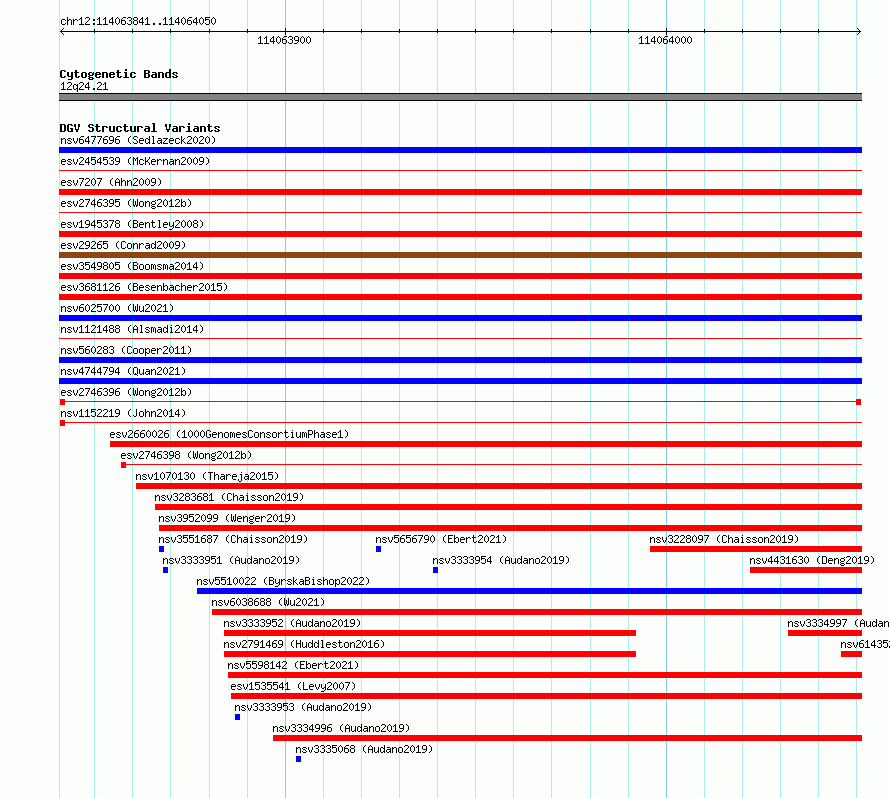The width and height of the screenshot is (890, 798).
Task: Click the blue nsv5656790 marker square
Action: pyautogui.click(x=379, y=549)
